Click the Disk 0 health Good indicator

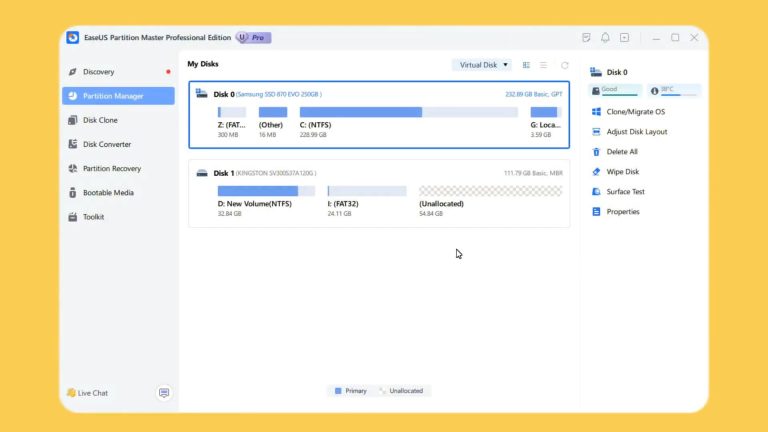pos(615,91)
